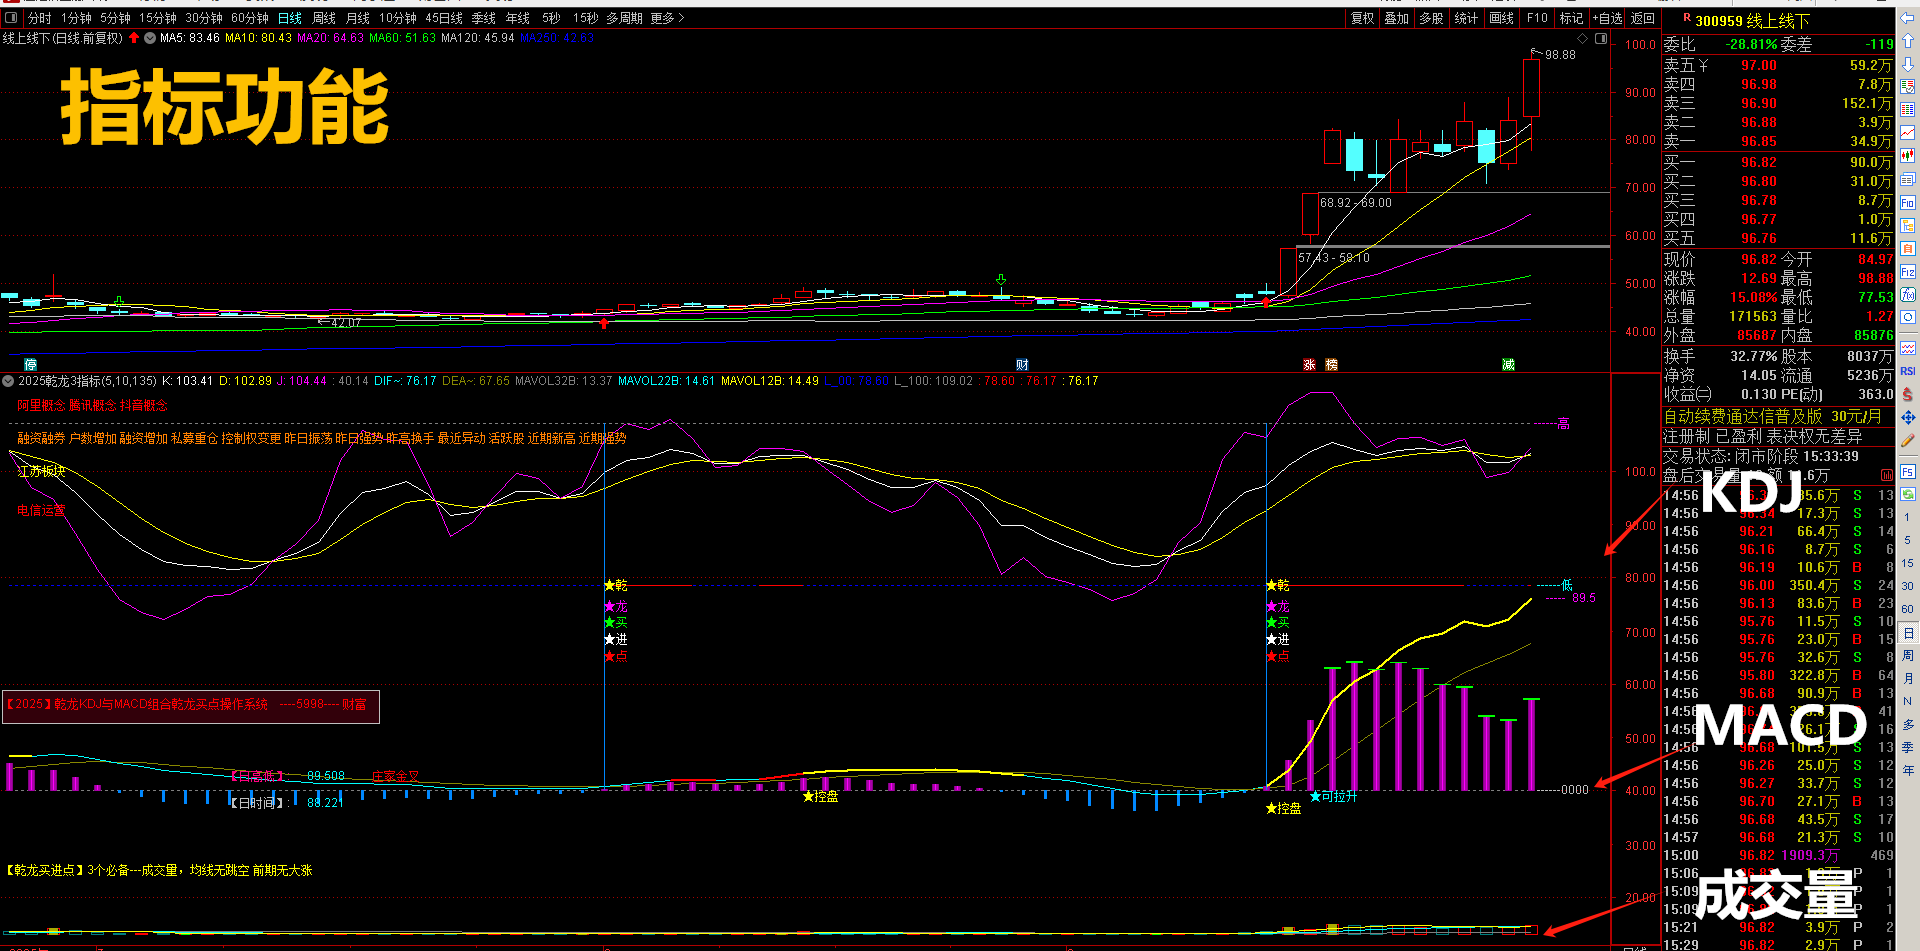Open the RSI indicator in right sidebar
The image size is (1920, 951).
pyautogui.click(x=1908, y=371)
